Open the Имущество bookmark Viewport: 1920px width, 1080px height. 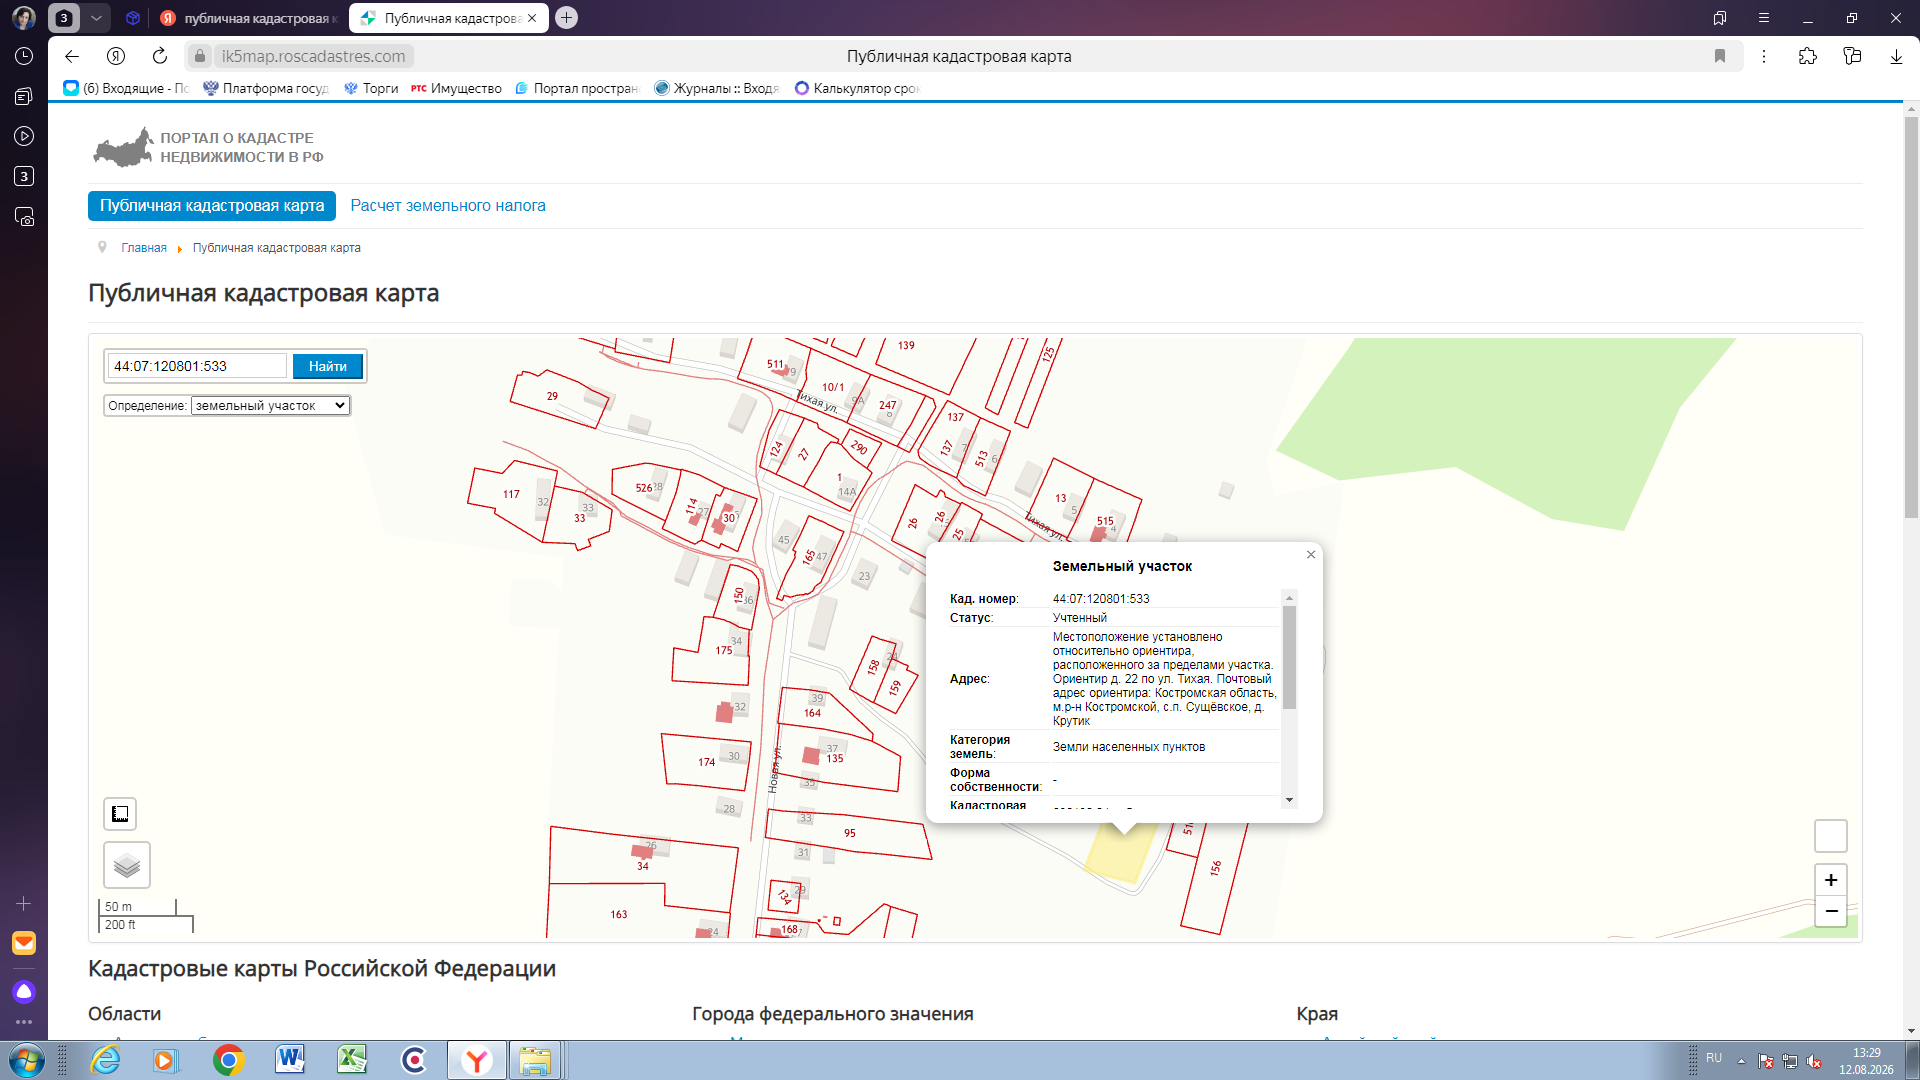(x=456, y=88)
